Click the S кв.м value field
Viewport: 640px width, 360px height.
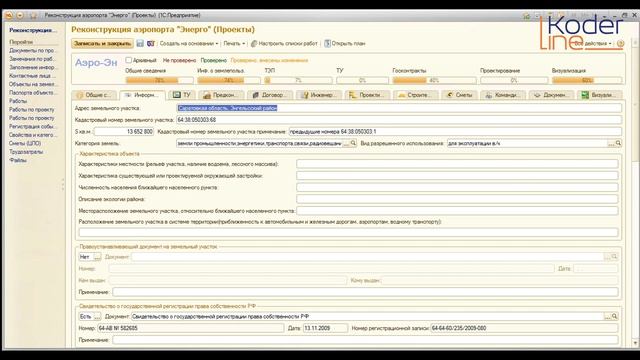(x=124, y=131)
